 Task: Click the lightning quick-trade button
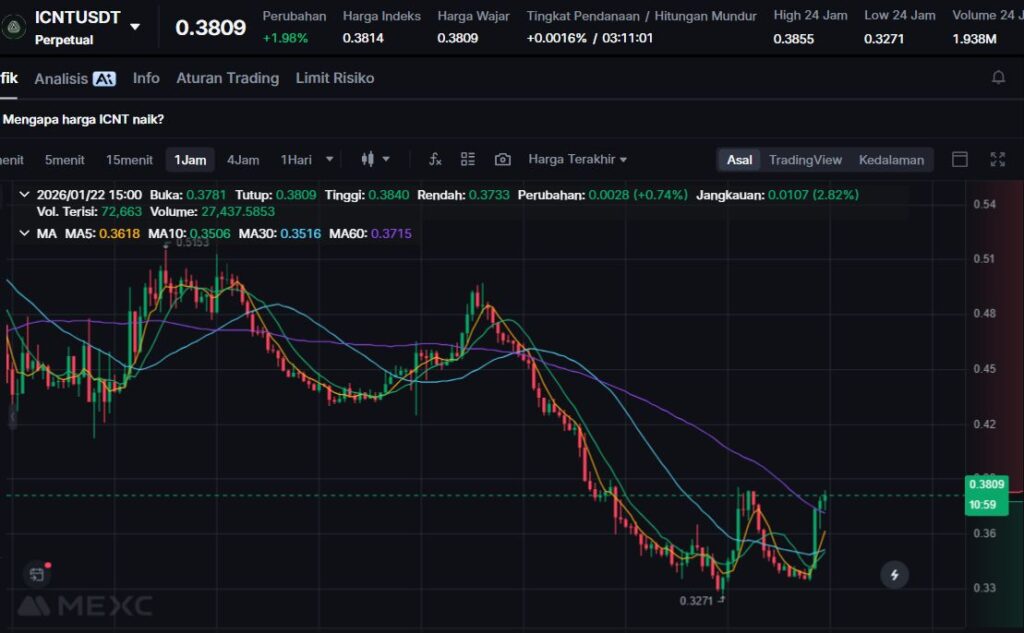894,575
